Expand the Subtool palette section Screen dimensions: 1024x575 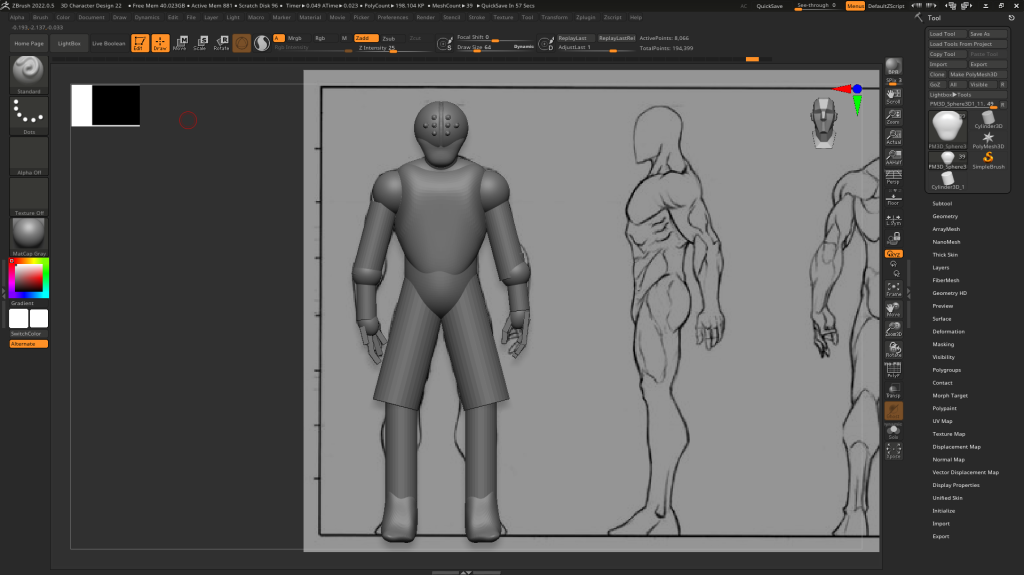coord(942,203)
